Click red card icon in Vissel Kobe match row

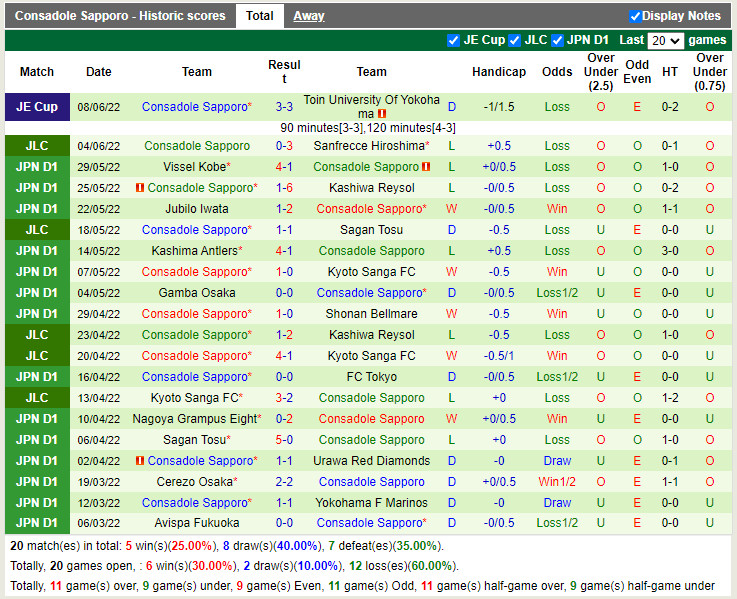[427, 167]
